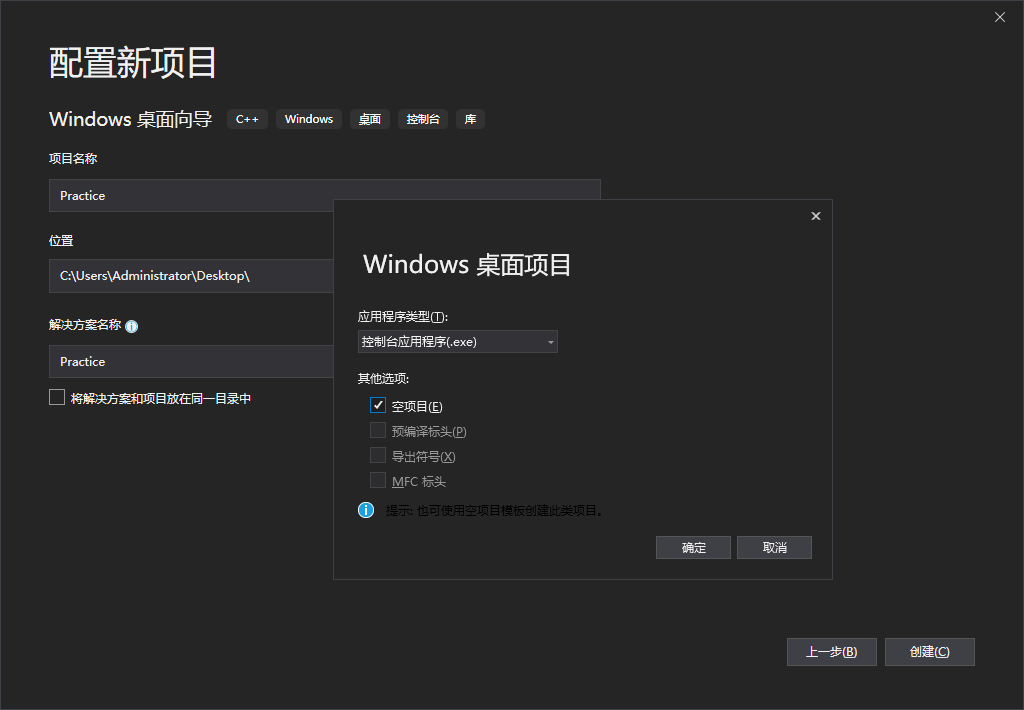Click the 配置新项目 heading
This screenshot has height=710, width=1024.
[x=133, y=63]
